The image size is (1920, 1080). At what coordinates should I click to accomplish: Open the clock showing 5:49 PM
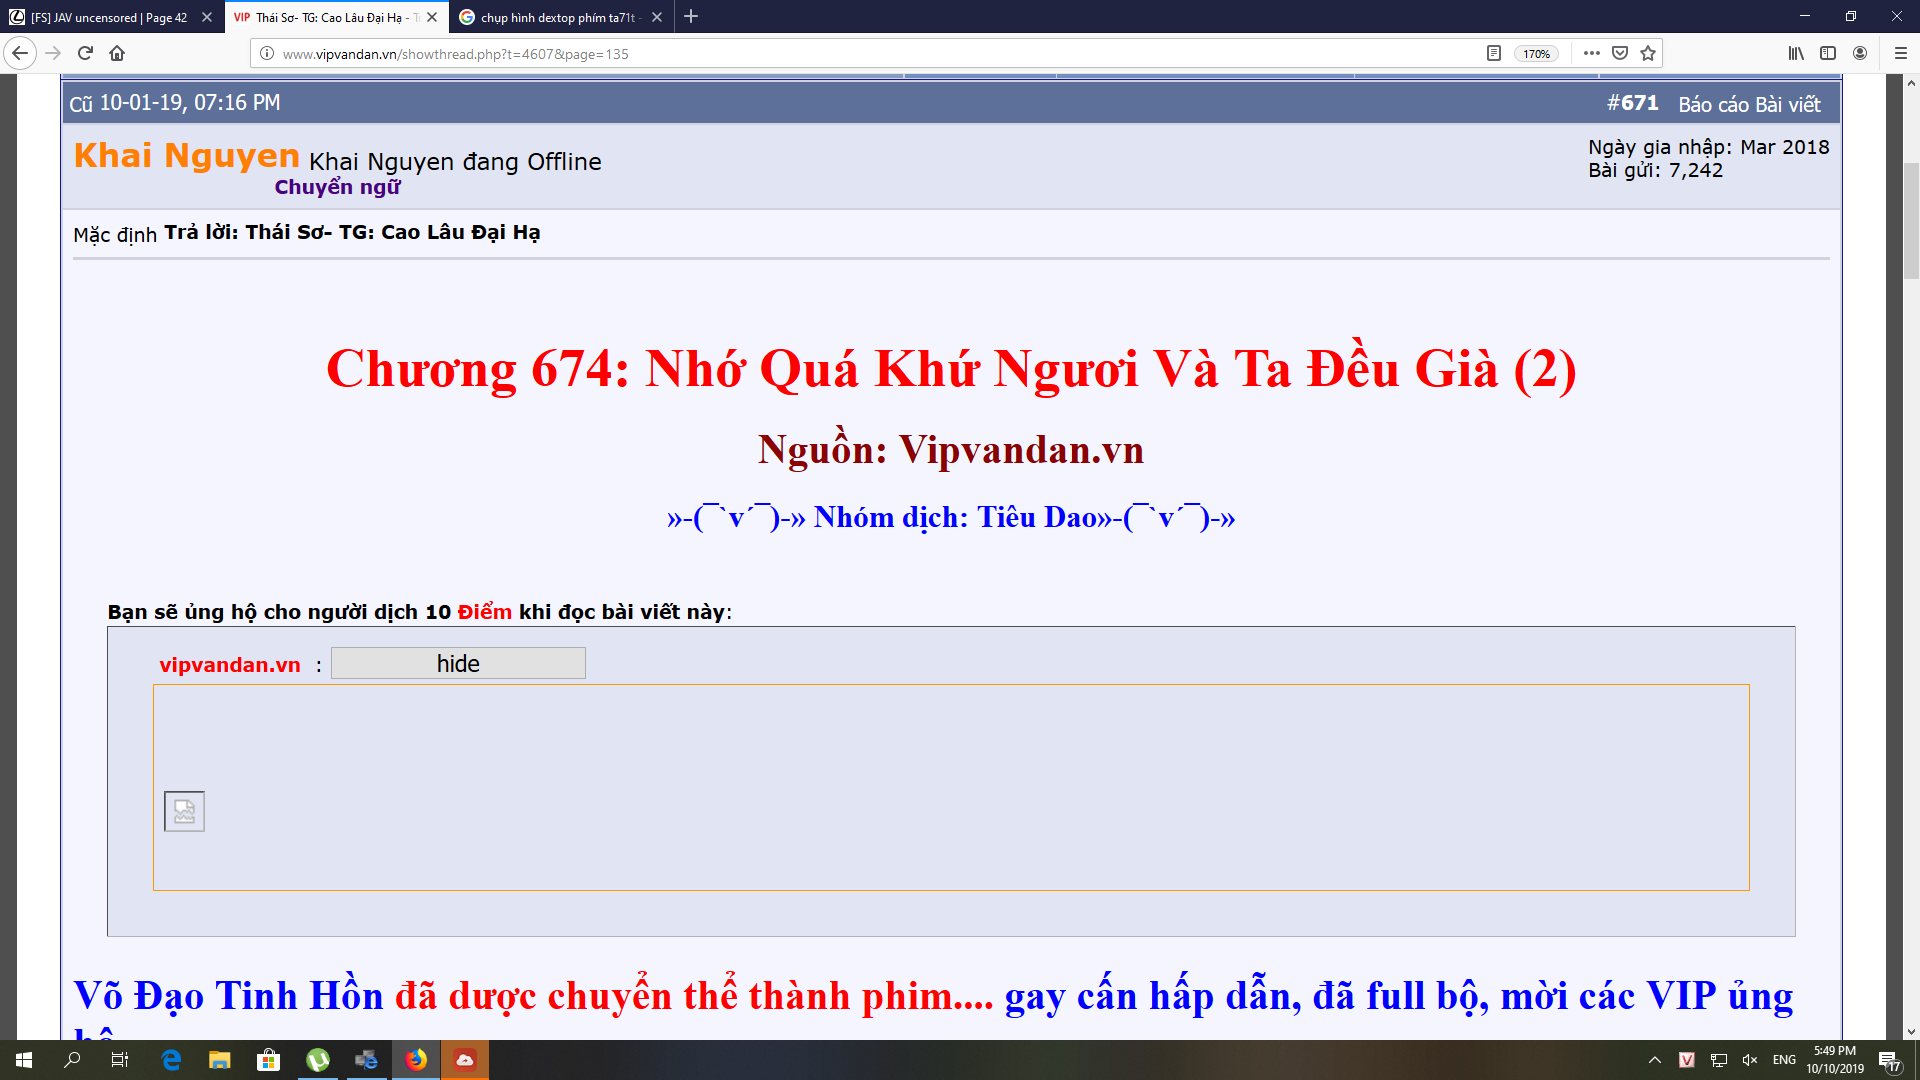click(1835, 1060)
